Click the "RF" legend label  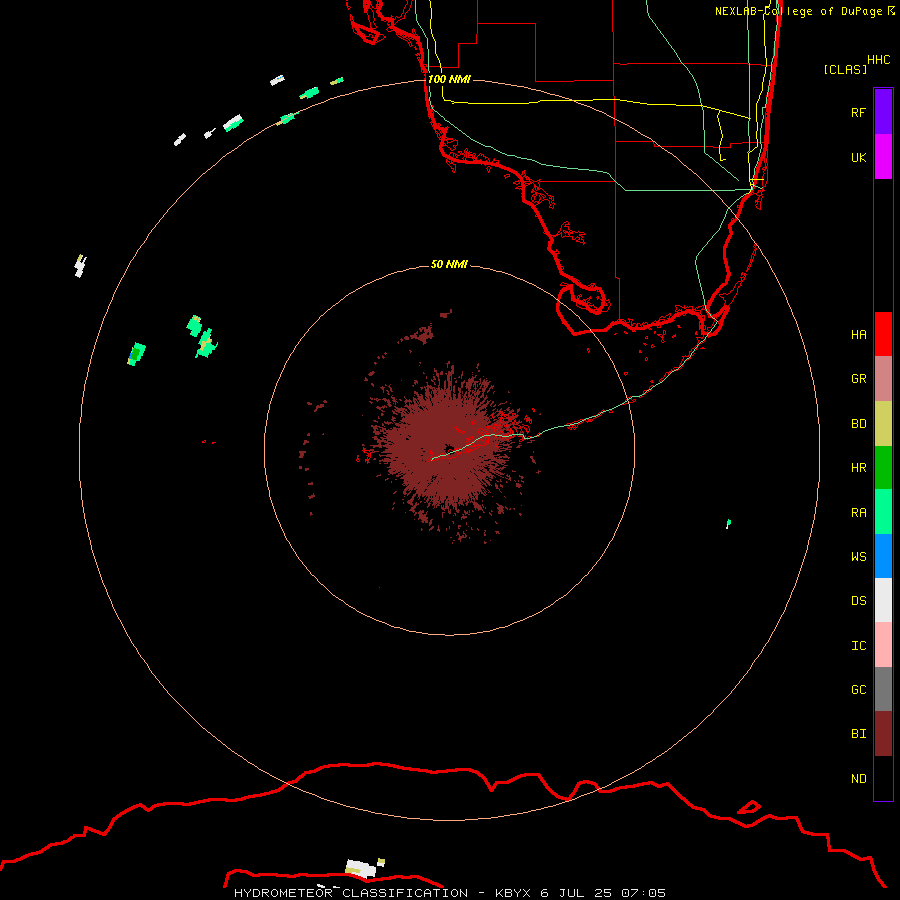point(858,112)
